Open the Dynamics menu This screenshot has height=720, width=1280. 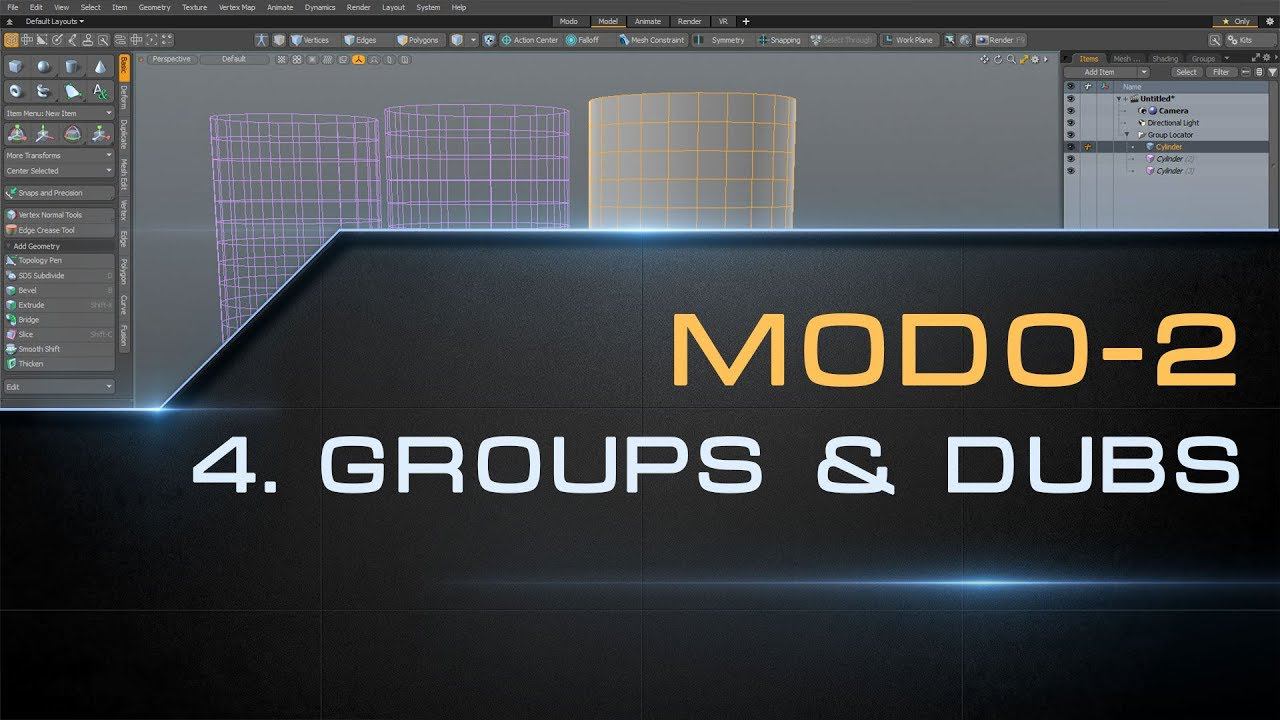click(x=320, y=7)
